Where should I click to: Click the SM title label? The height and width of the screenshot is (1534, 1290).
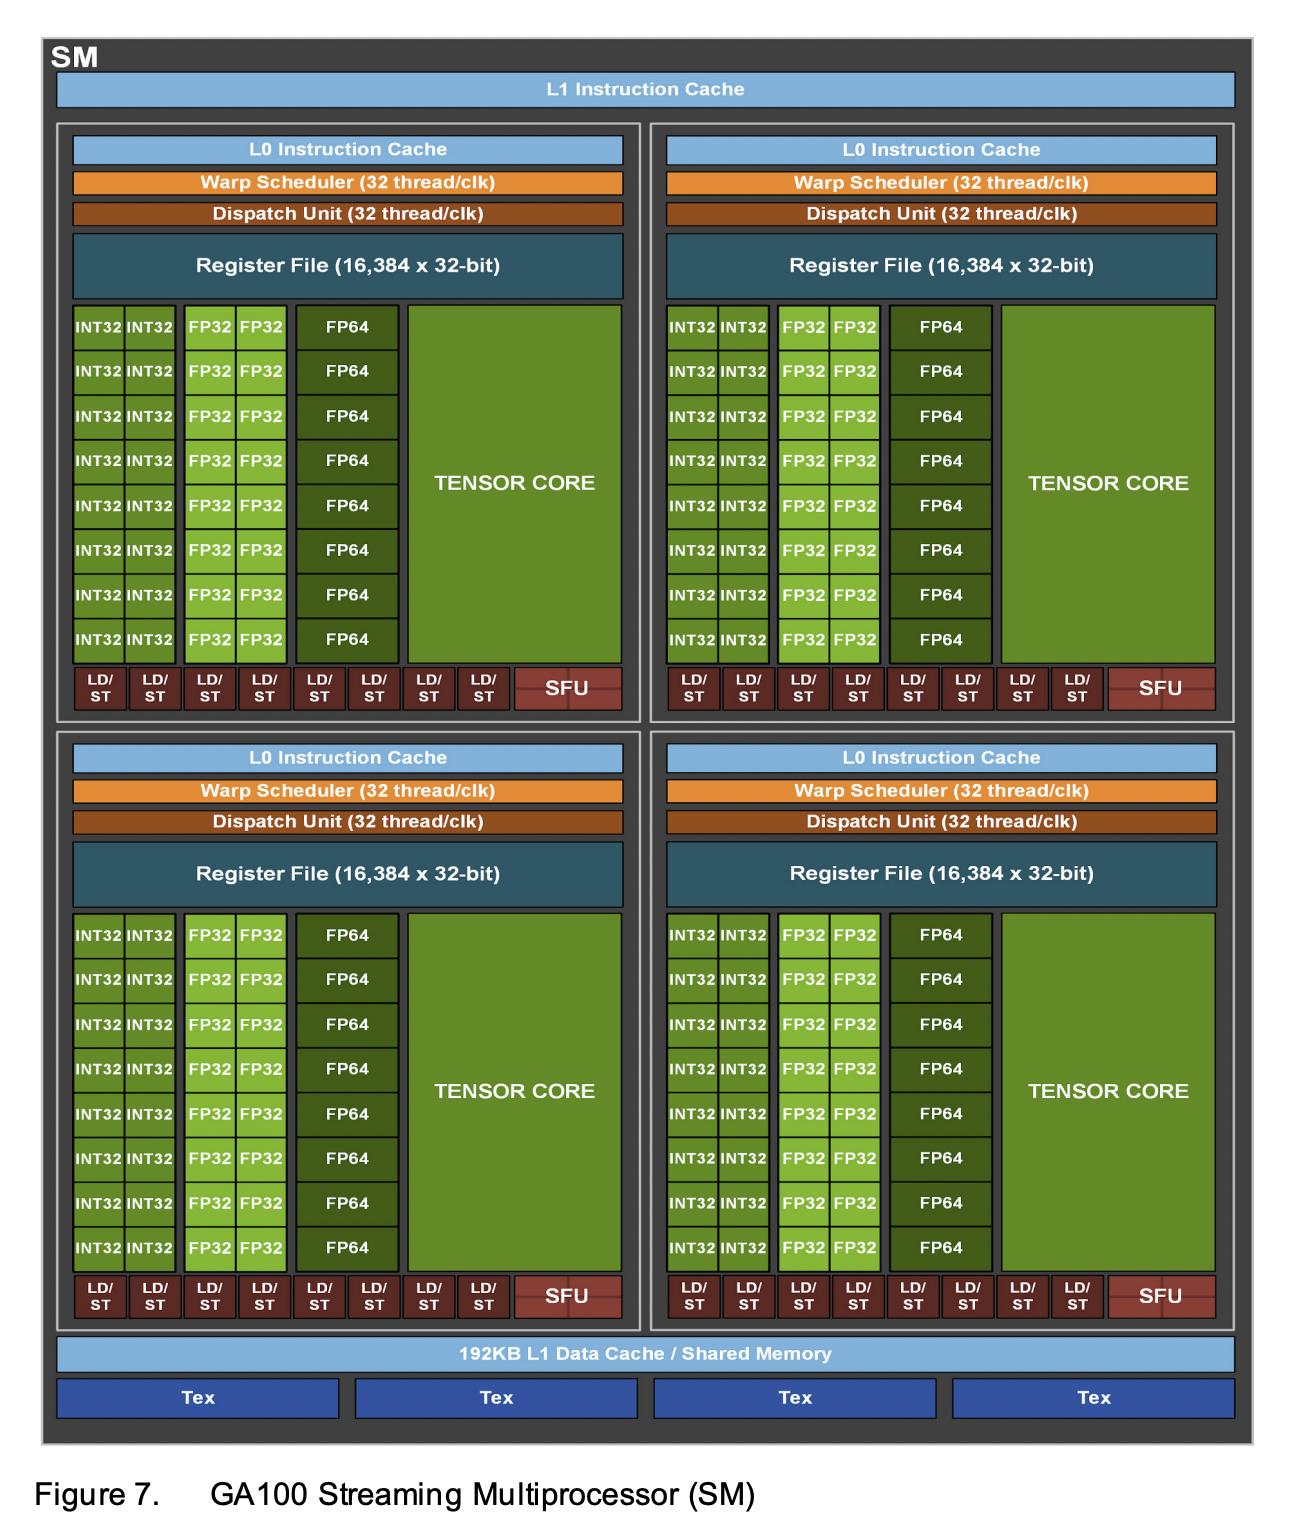75,57
